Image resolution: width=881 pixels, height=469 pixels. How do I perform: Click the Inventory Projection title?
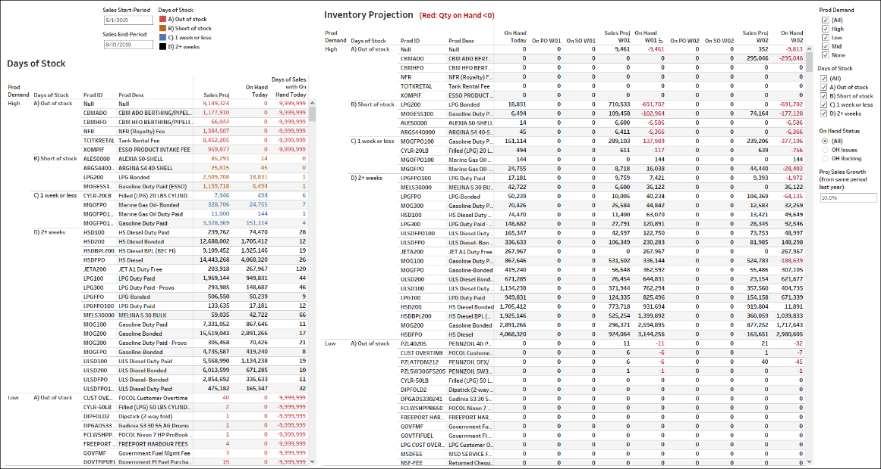point(369,15)
